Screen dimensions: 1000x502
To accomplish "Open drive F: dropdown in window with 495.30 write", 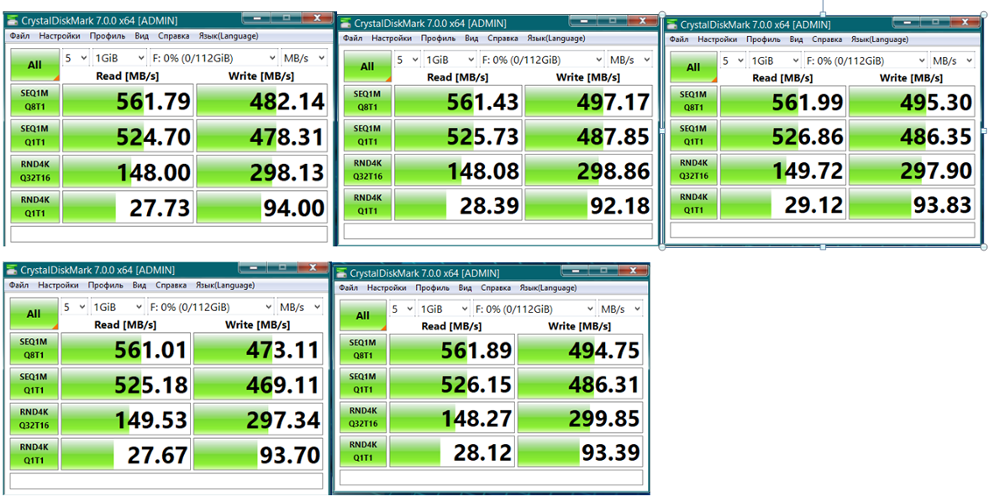I will coord(865,61).
